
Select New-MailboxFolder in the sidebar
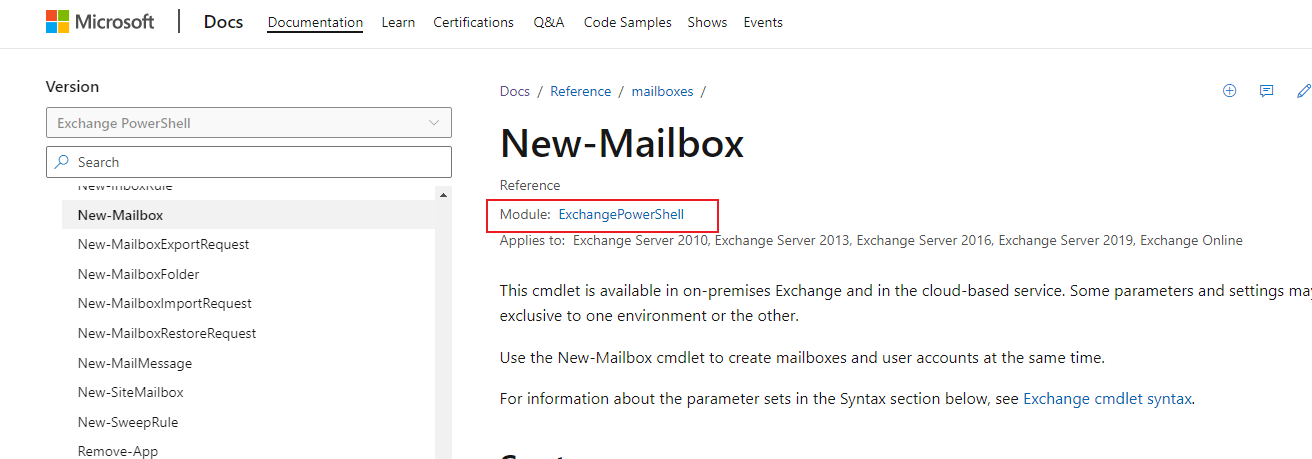click(x=138, y=274)
